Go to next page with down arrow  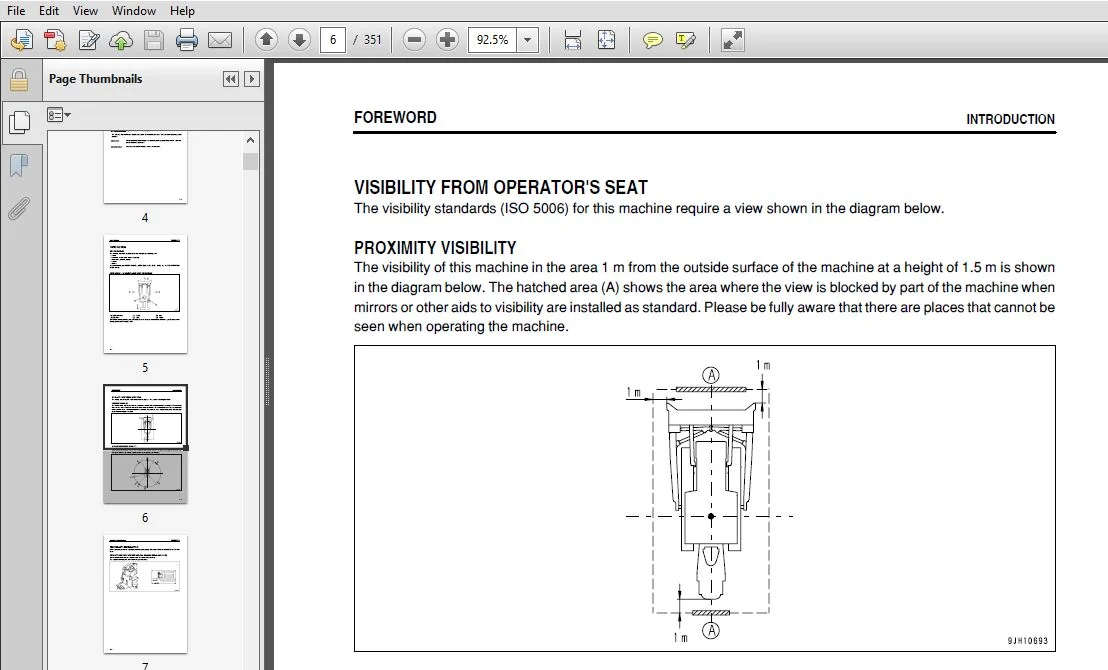pos(300,40)
